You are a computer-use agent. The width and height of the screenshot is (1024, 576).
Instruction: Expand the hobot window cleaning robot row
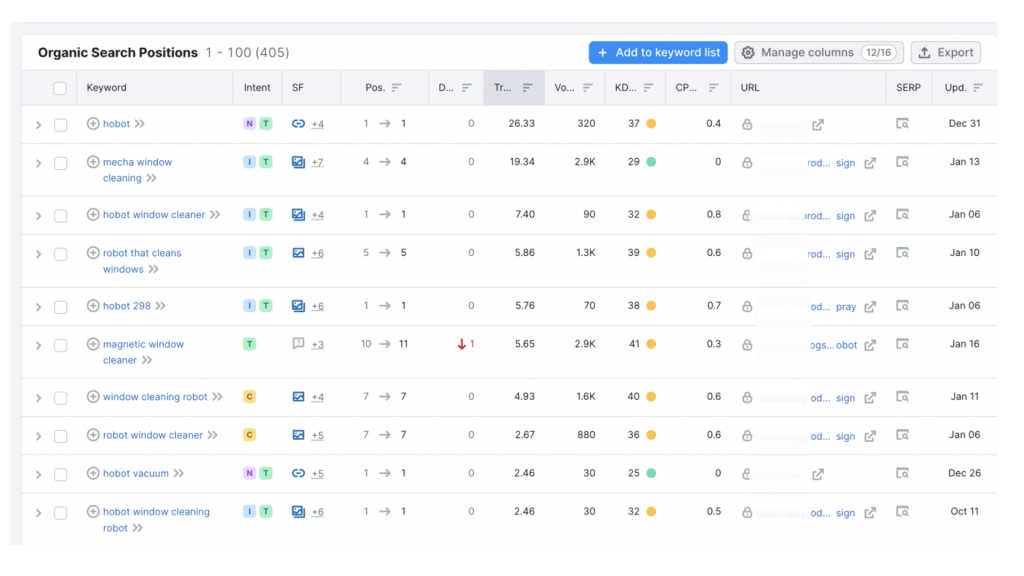click(39, 513)
